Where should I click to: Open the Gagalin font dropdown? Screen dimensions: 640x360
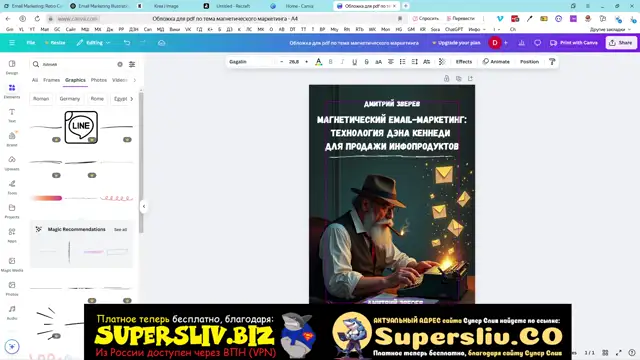tap(256, 62)
